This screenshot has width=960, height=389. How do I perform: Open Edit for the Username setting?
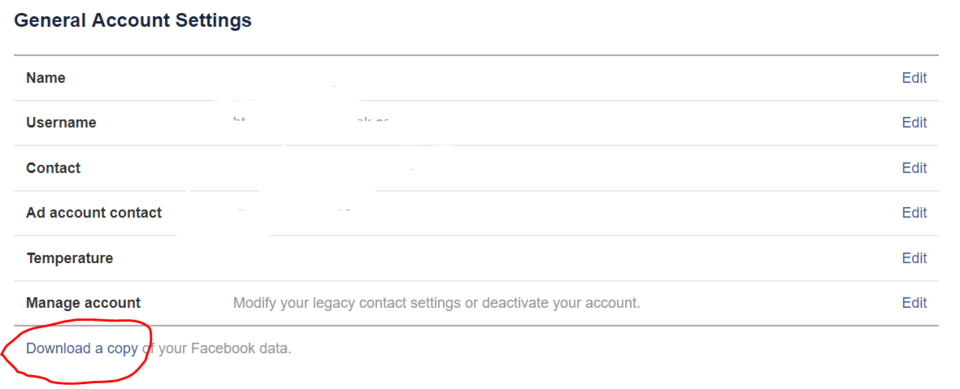click(x=914, y=123)
